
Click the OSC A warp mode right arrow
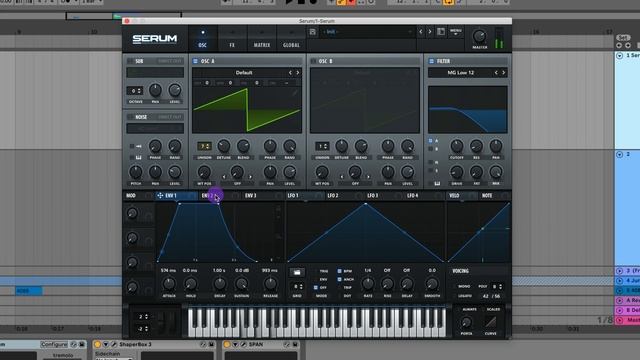[x=250, y=177]
